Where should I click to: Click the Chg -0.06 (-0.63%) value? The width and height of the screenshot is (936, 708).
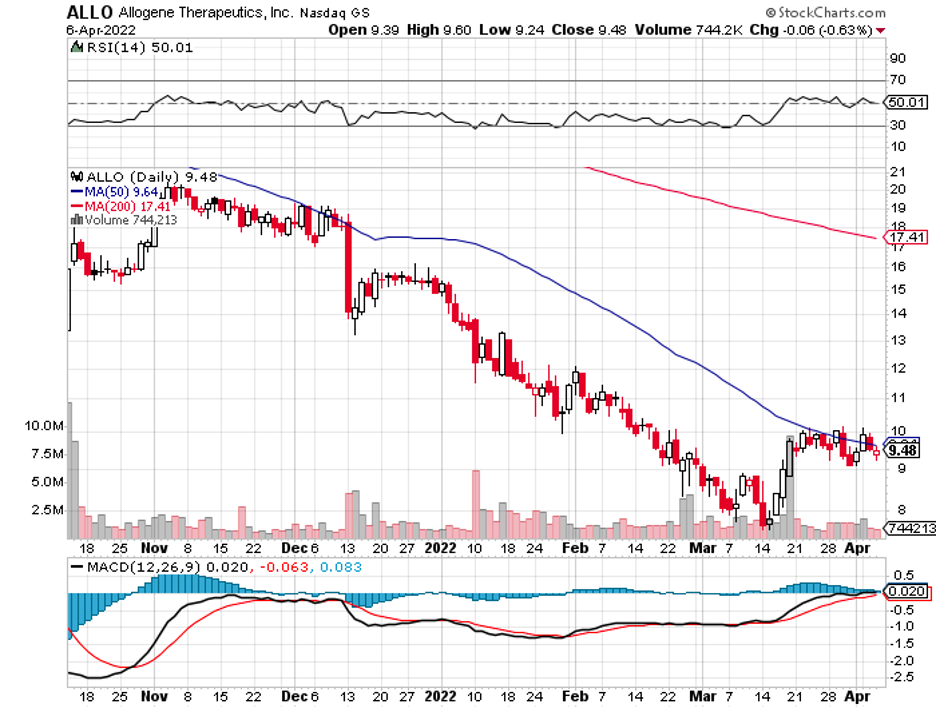(x=811, y=30)
